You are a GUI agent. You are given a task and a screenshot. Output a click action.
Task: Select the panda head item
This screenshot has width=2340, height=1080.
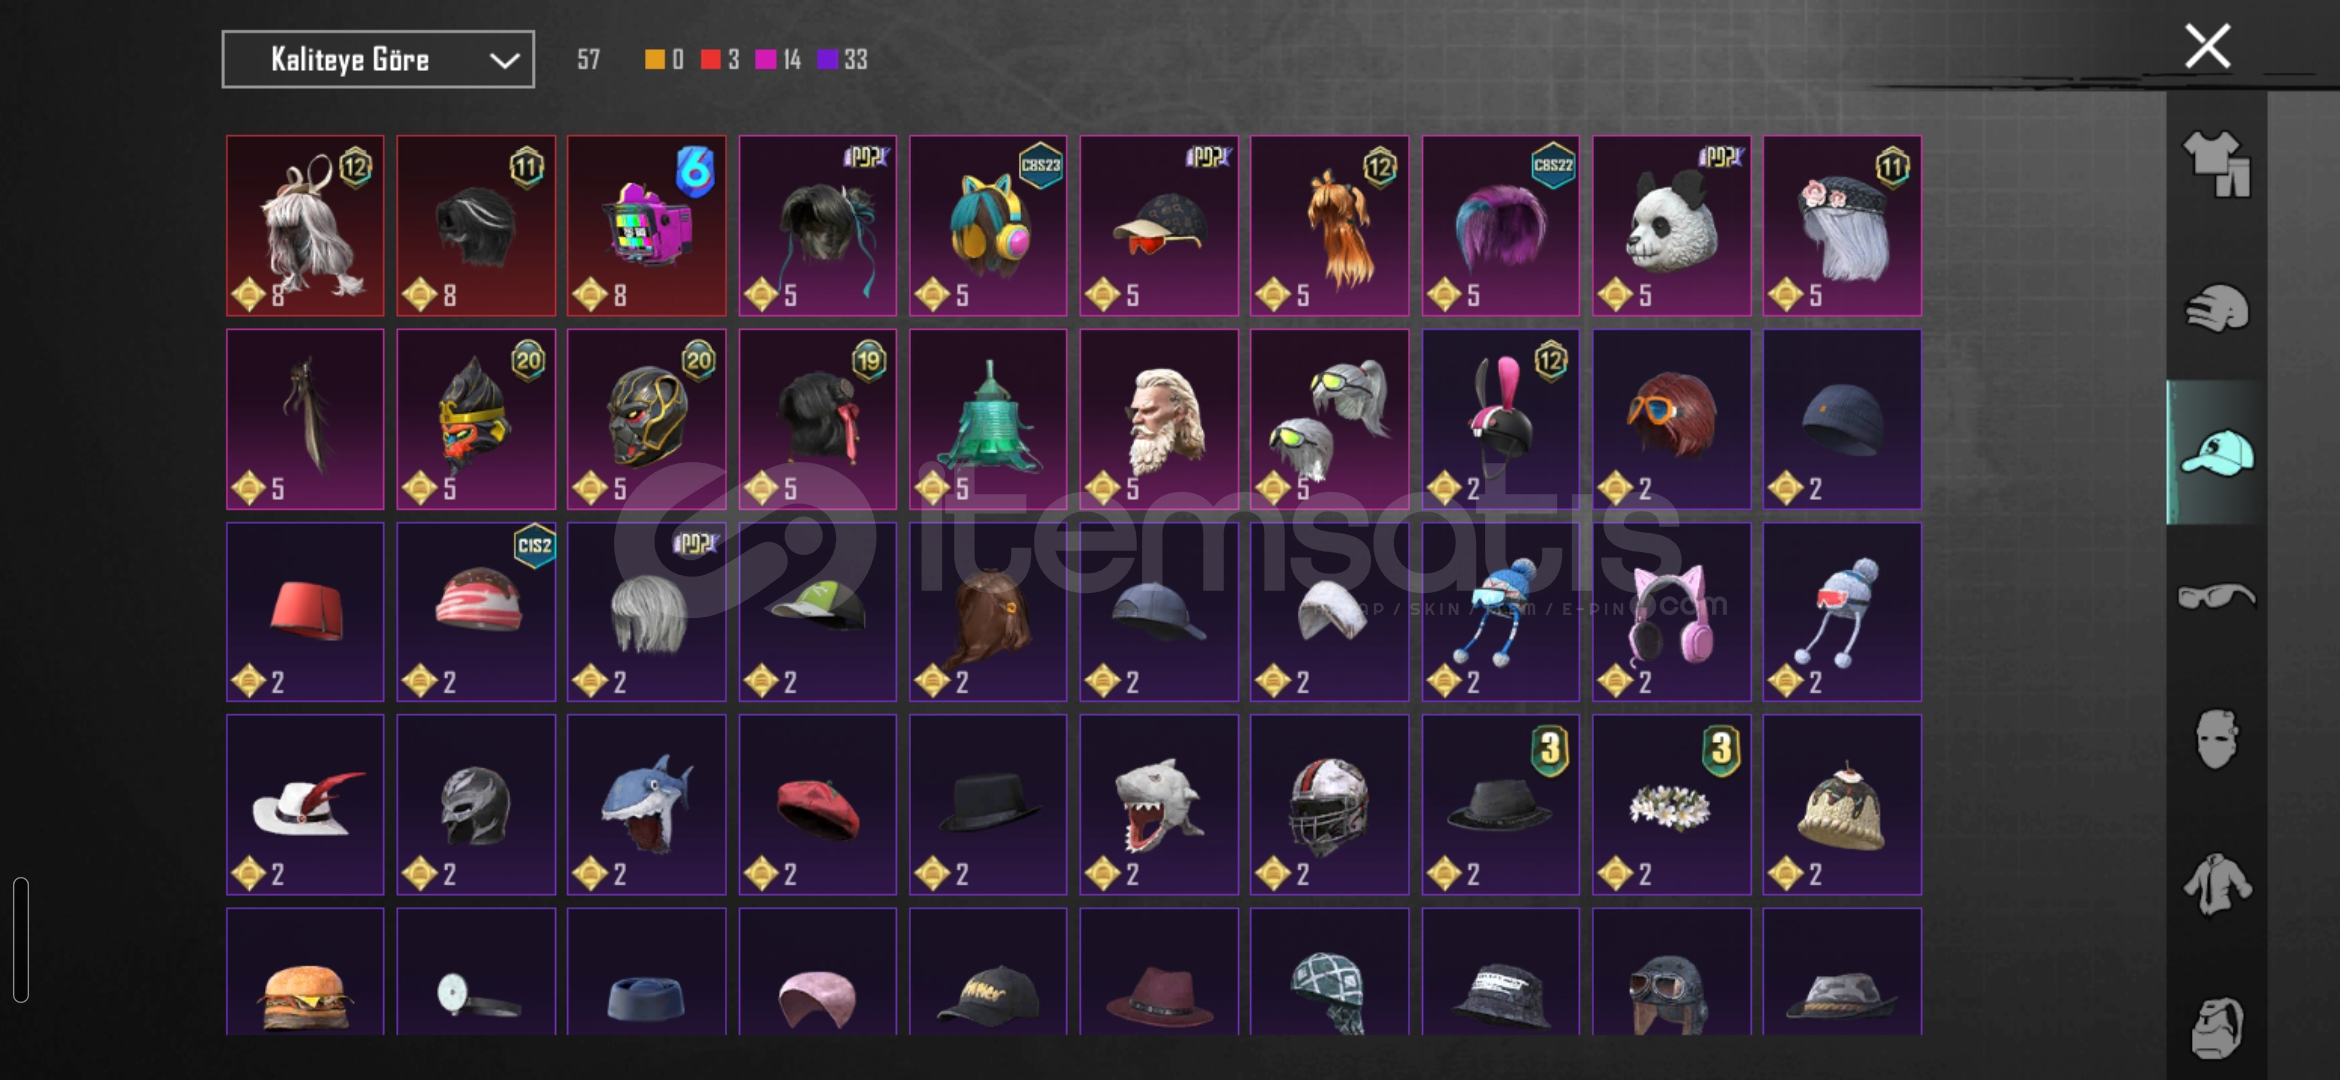[1671, 226]
